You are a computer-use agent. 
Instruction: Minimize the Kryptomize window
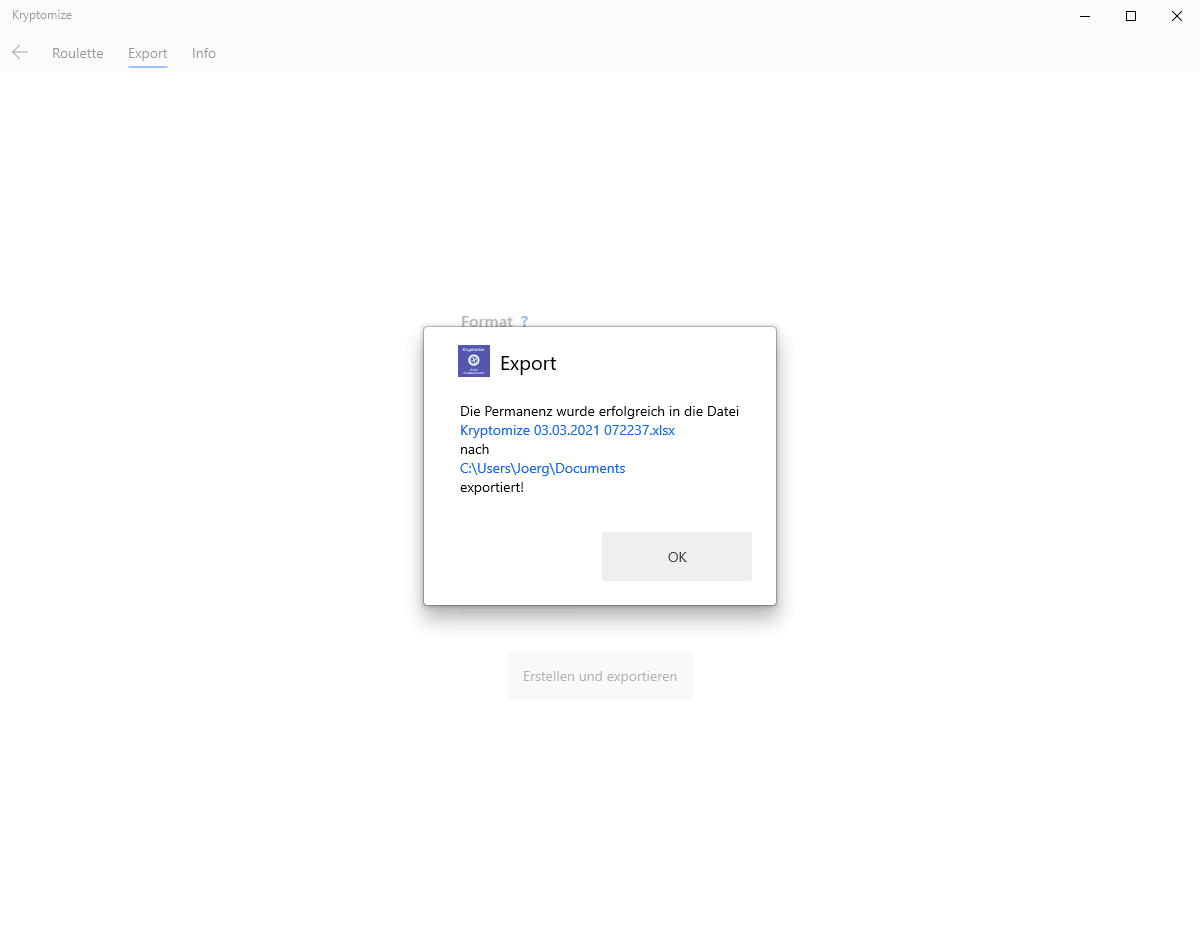tap(1085, 16)
